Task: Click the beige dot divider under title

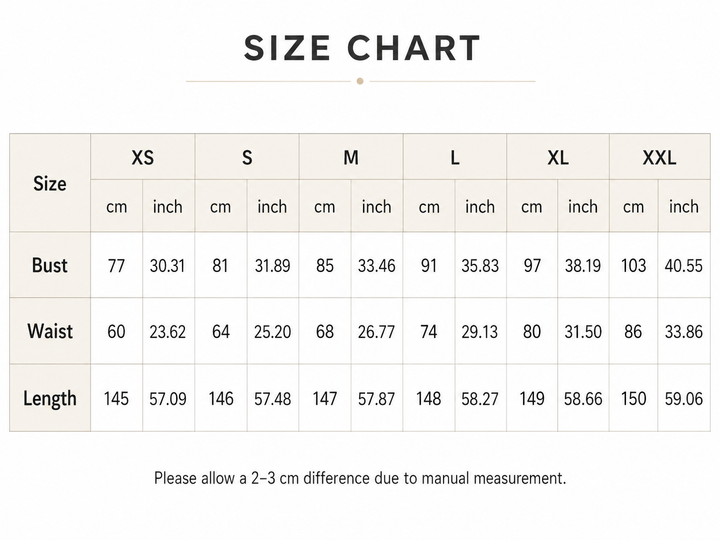Action: (360, 81)
